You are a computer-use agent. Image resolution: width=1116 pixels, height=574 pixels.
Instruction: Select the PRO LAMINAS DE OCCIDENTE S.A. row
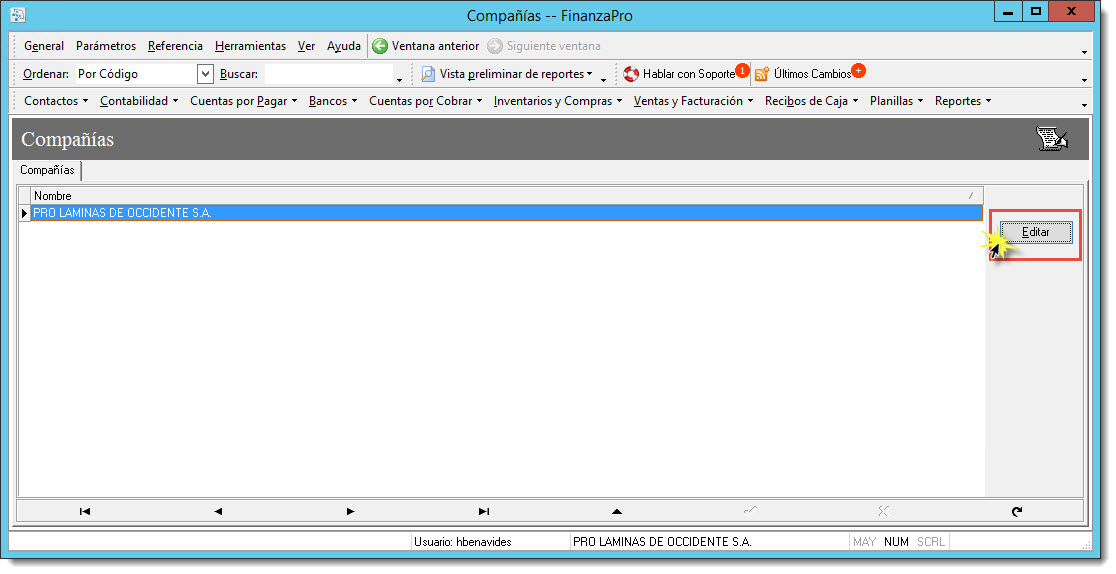pos(507,213)
